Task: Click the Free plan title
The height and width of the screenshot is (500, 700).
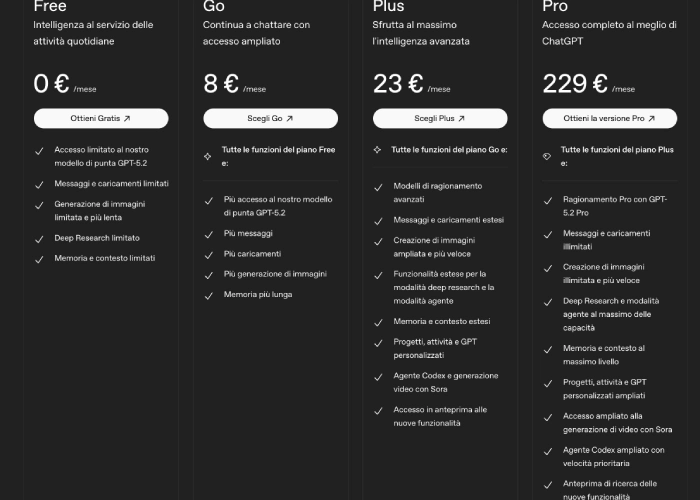Action: pos(50,7)
